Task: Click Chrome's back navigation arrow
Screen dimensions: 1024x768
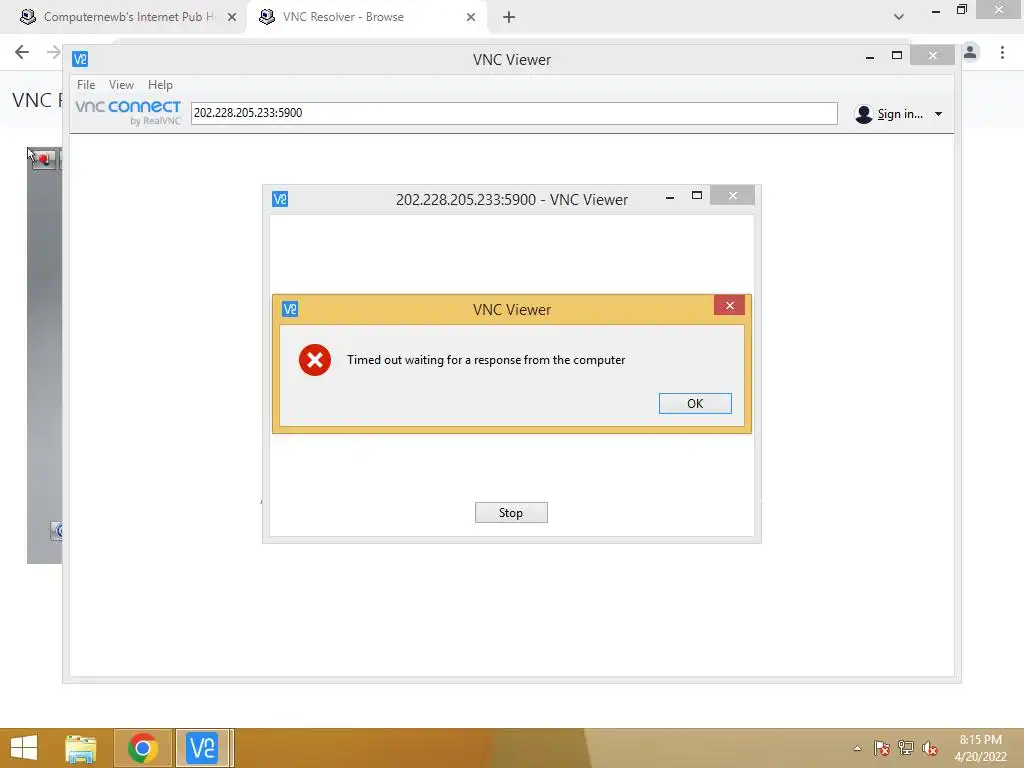Action: coord(22,52)
